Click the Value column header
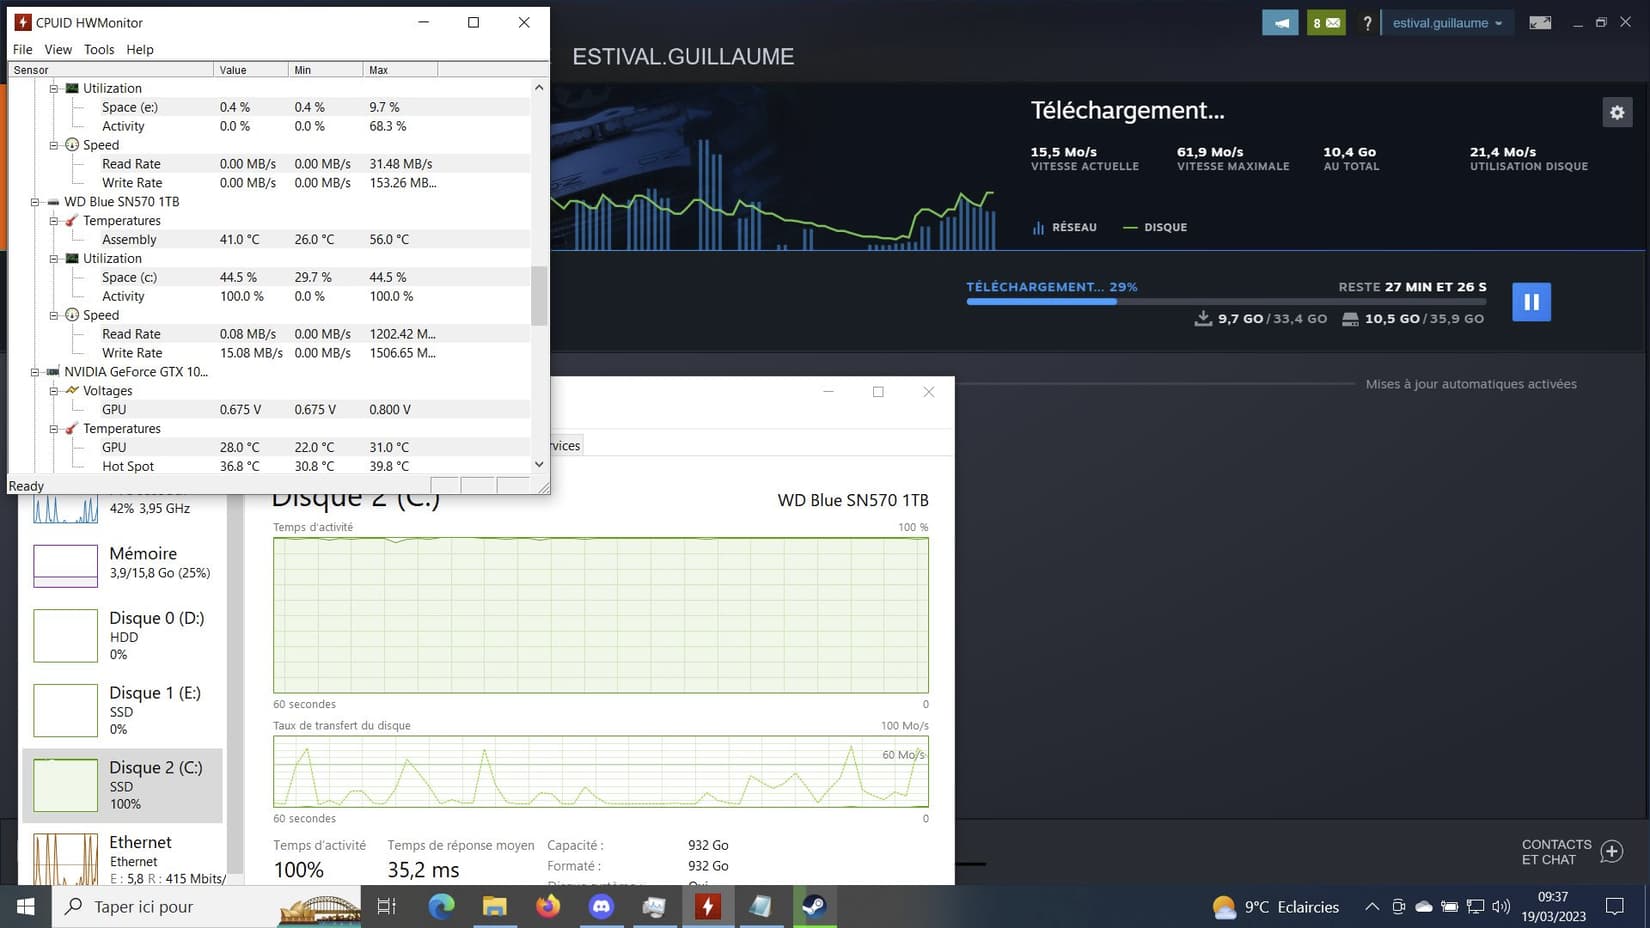 (x=251, y=70)
